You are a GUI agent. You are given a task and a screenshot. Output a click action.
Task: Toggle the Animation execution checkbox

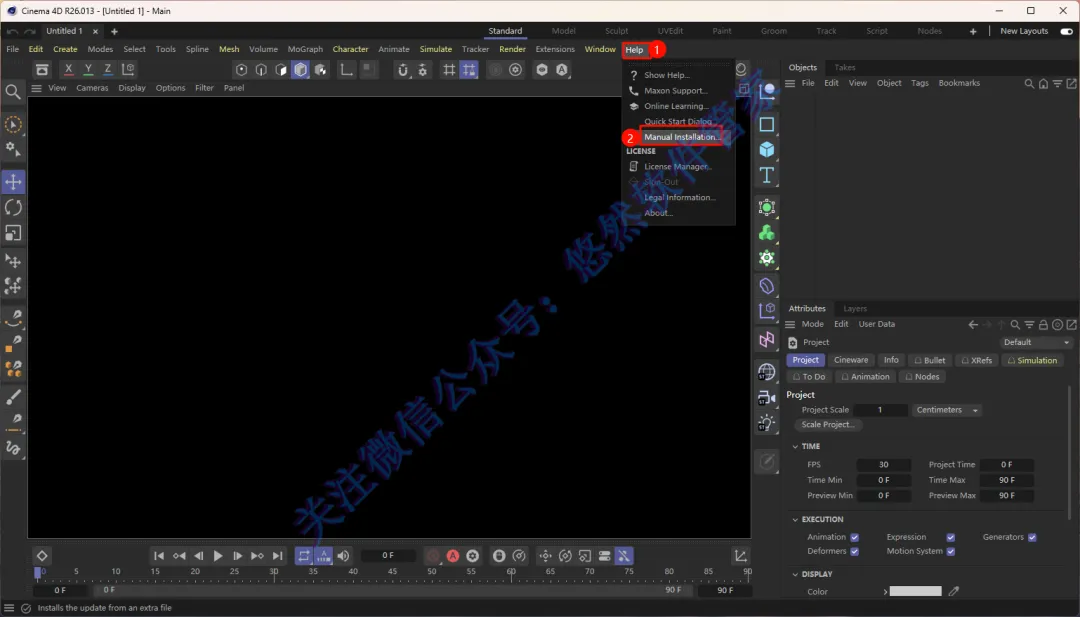click(855, 537)
